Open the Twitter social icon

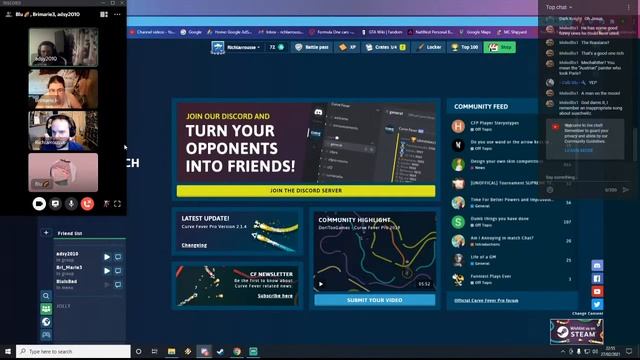point(597,304)
